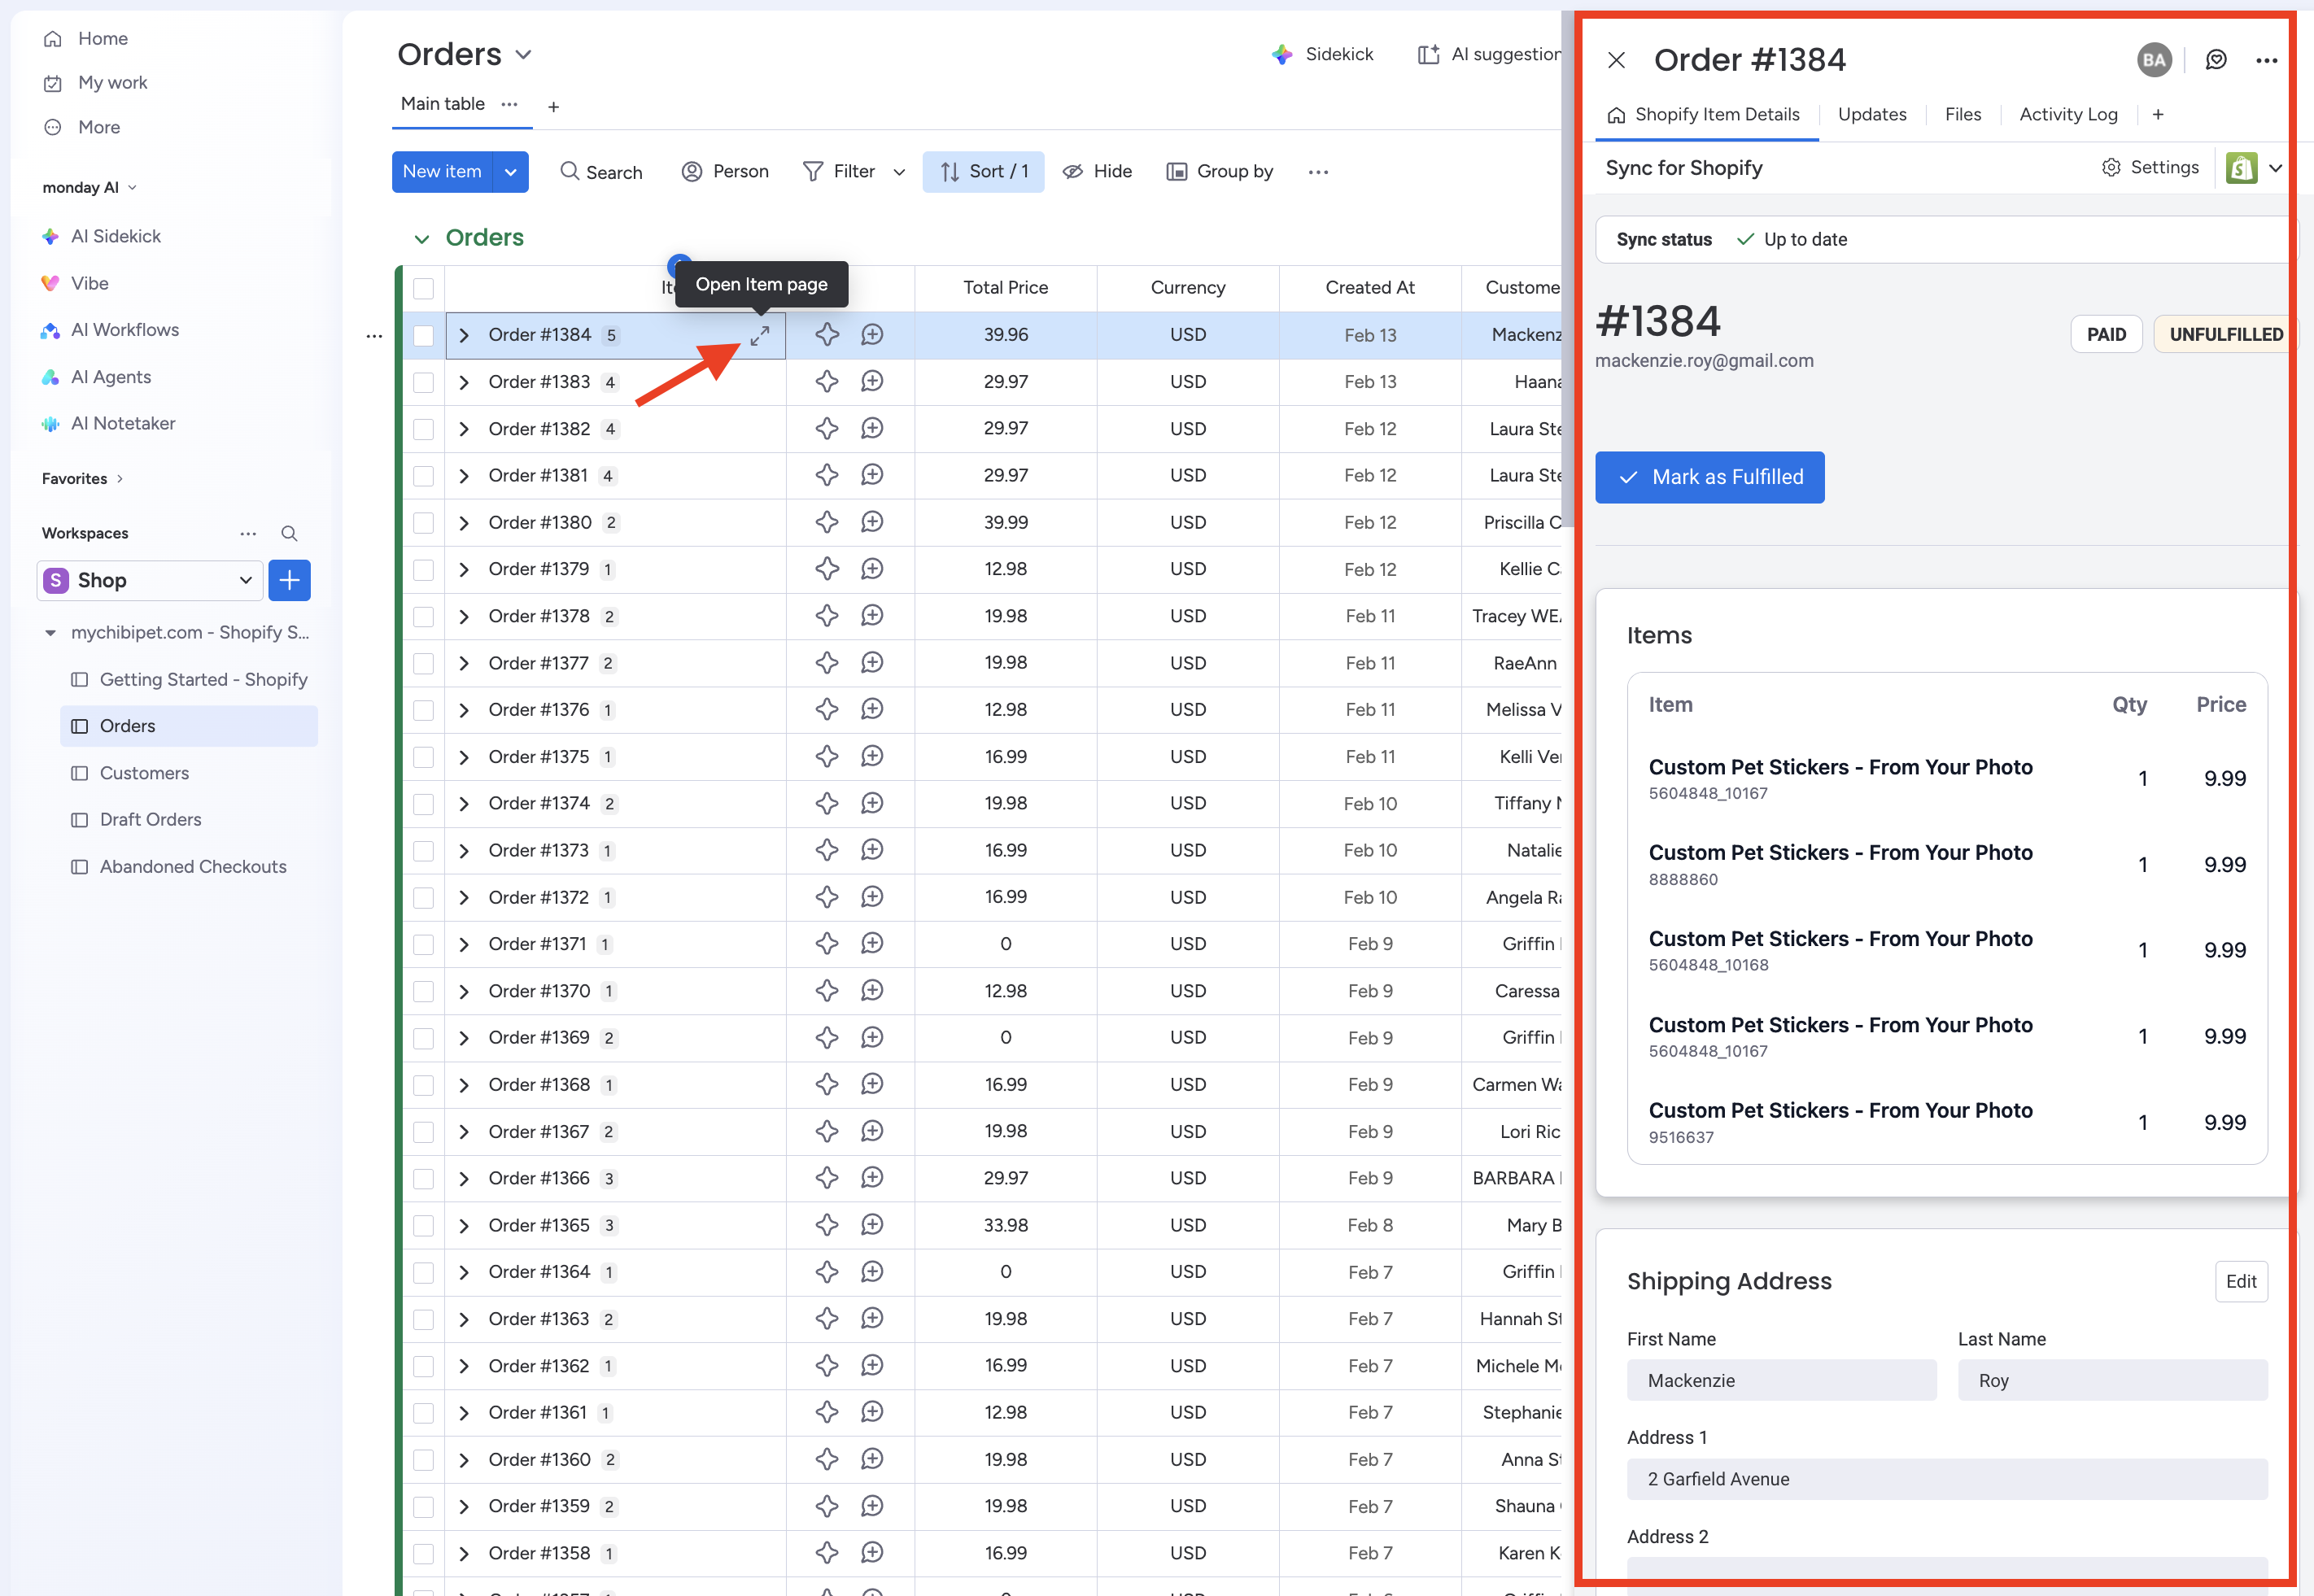Click the add update bubble icon for Order #1383
This screenshot has height=1596, width=2314.
click(x=872, y=382)
